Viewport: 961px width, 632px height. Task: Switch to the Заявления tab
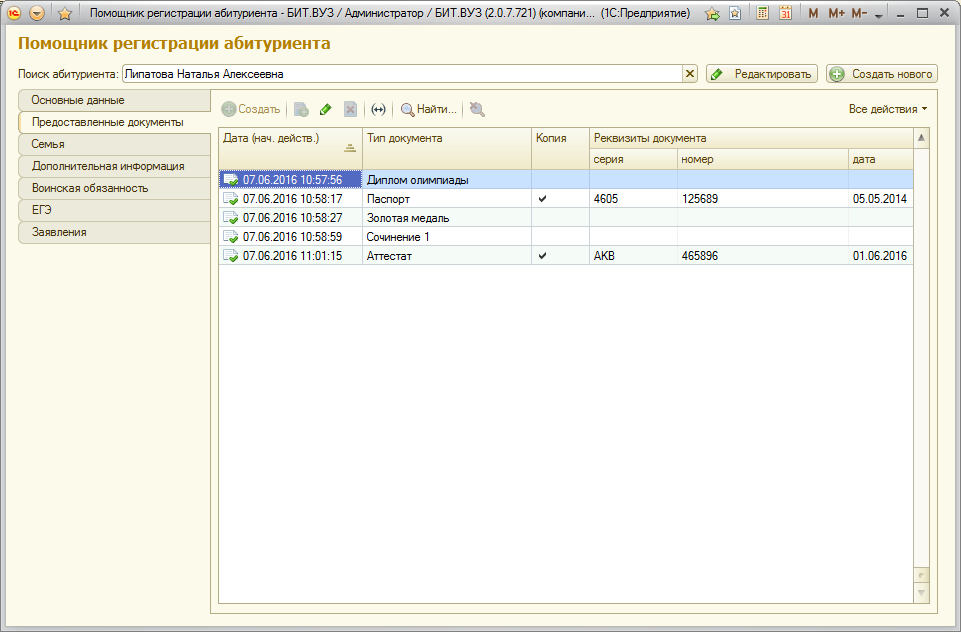115,232
